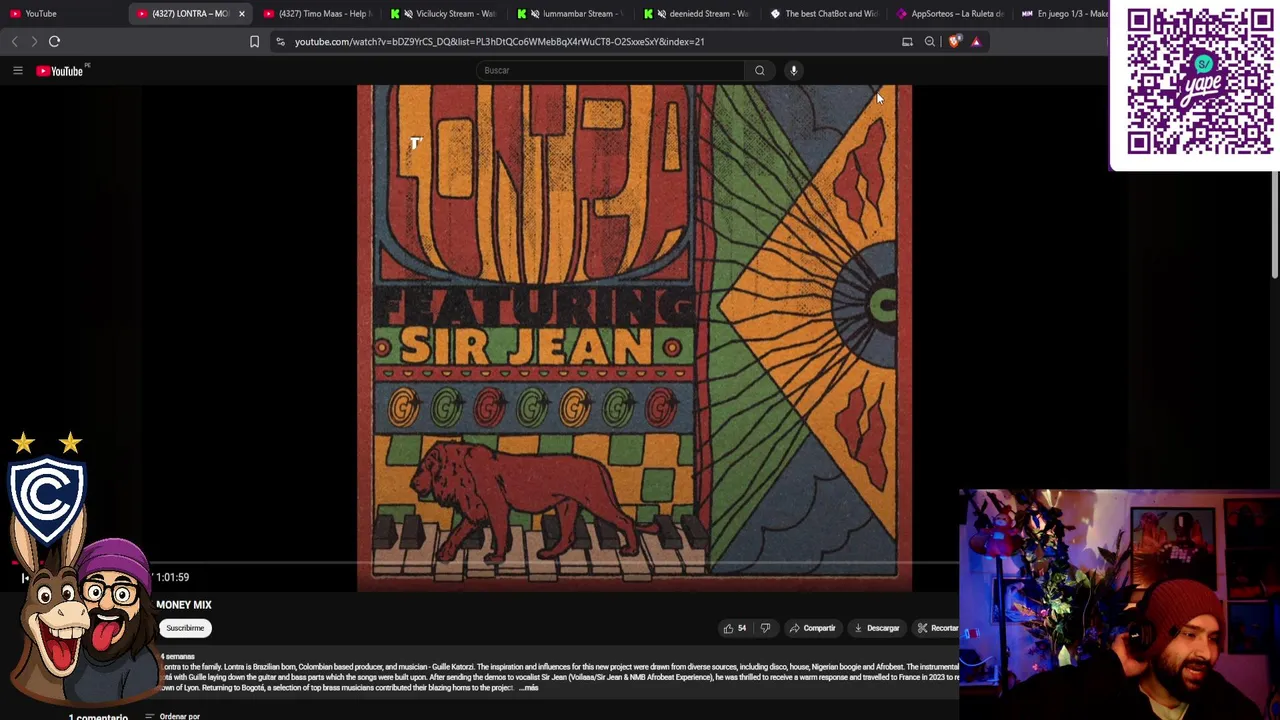Switch to AppSorteos La Ruleta tab
The image size is (1280, 720).
950,13
